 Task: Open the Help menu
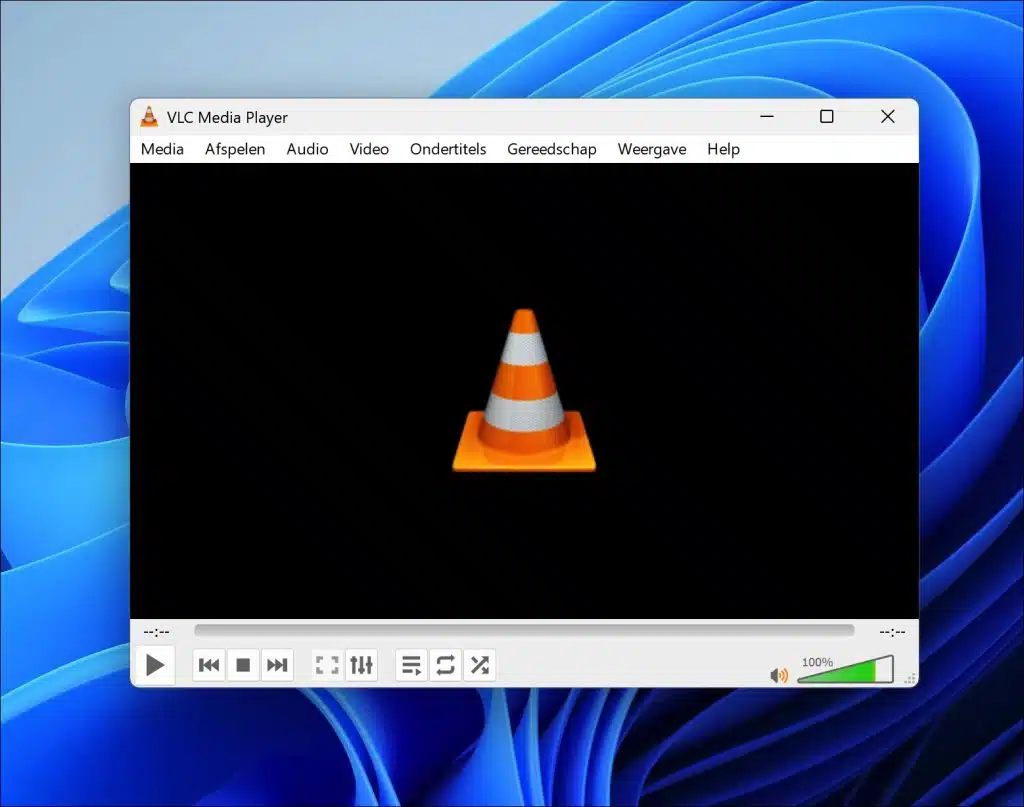point(723,149)
